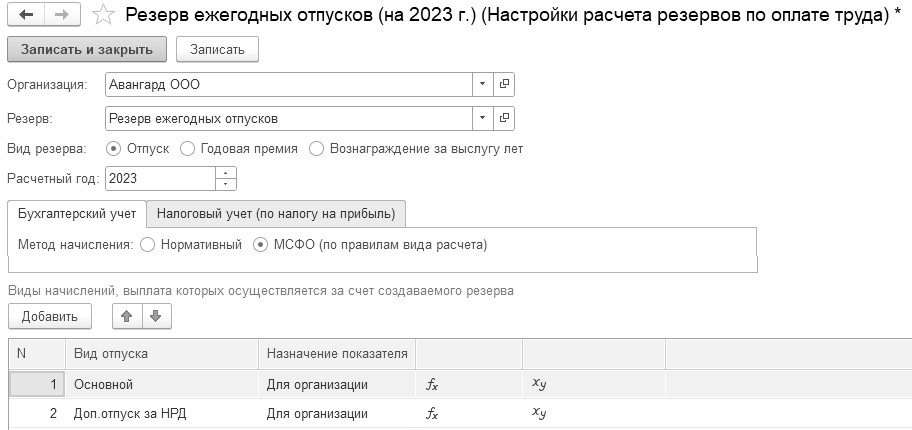Open the Бухгалтерский учет tab
Image resolution: width=912 pixels, height=430 pixels.
coord(77,214)
